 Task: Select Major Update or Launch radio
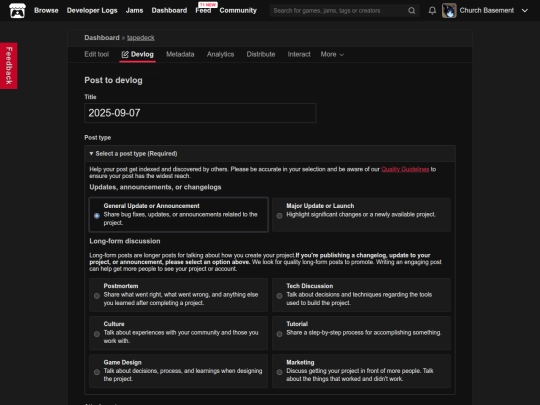pos(279,216)
